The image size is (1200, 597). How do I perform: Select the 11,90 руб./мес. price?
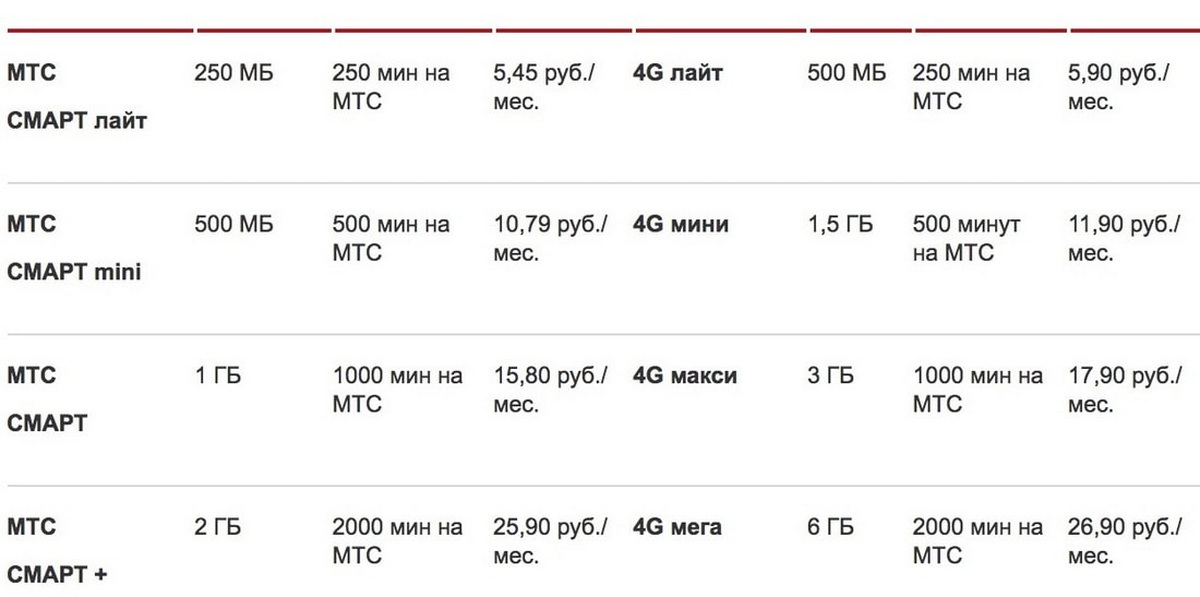click(1125, 238)
